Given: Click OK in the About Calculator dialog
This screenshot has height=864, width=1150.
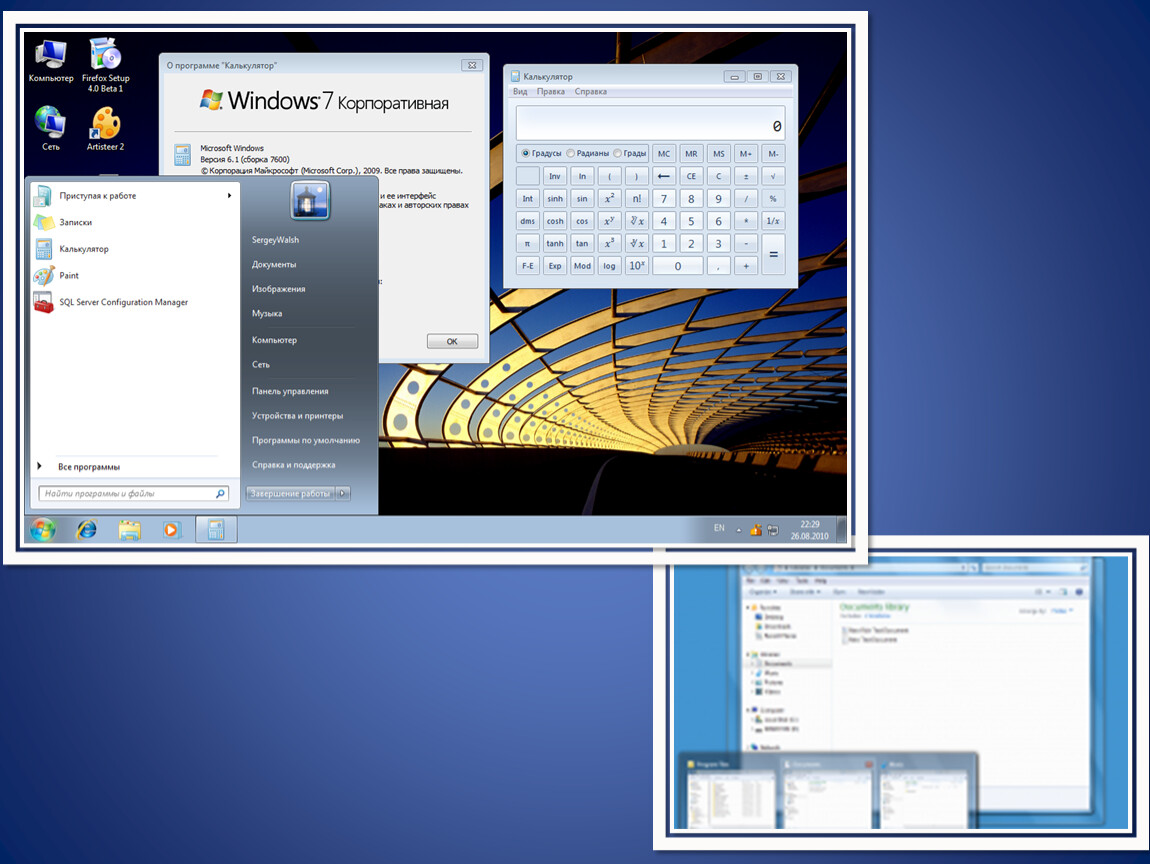Looking at the screenshot, I should [x=452, y=341].
